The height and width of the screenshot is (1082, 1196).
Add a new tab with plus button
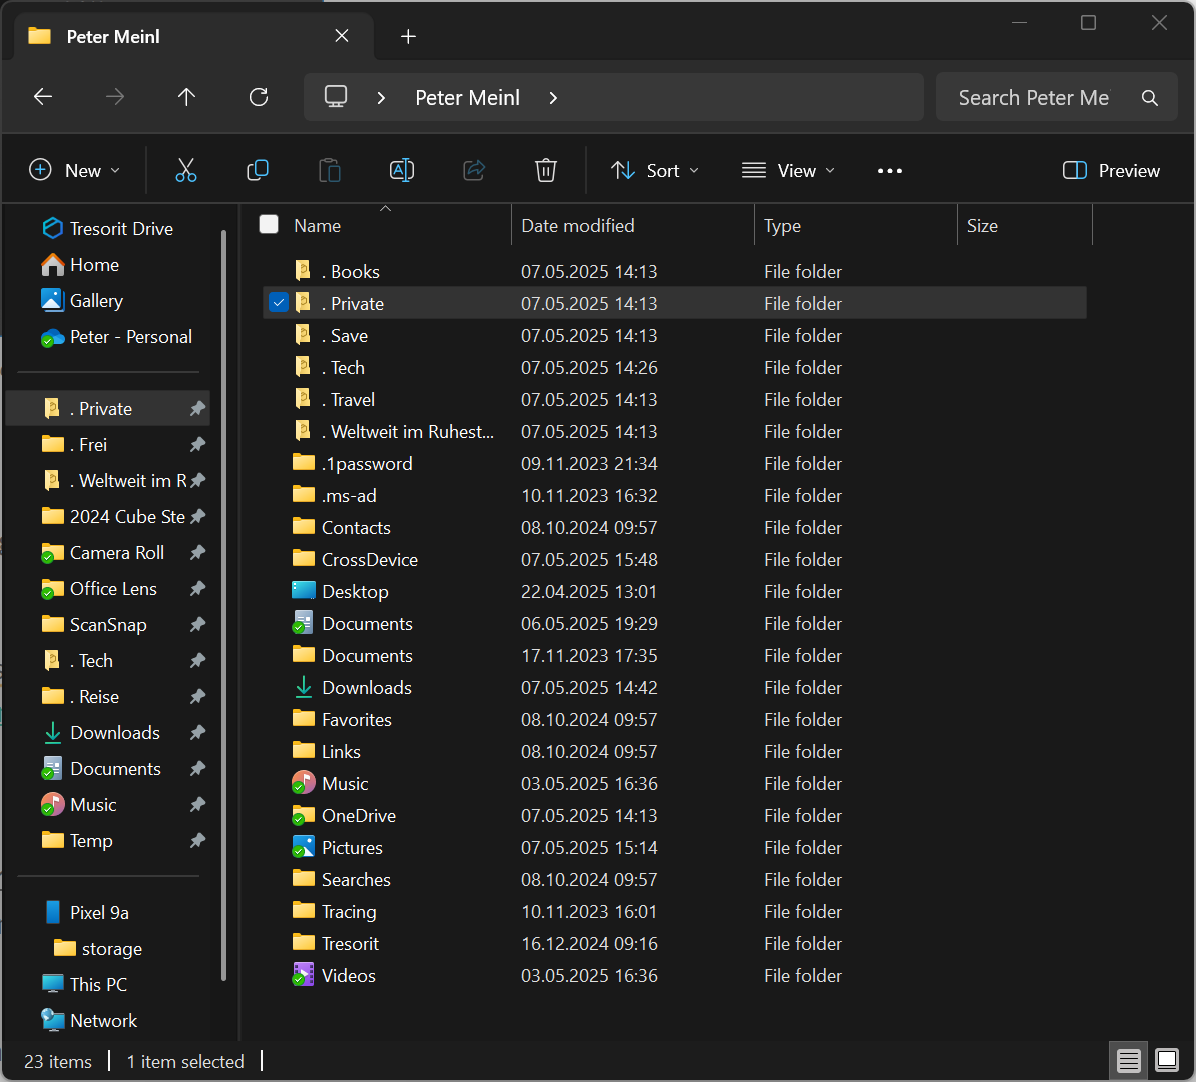pos(408,37)
